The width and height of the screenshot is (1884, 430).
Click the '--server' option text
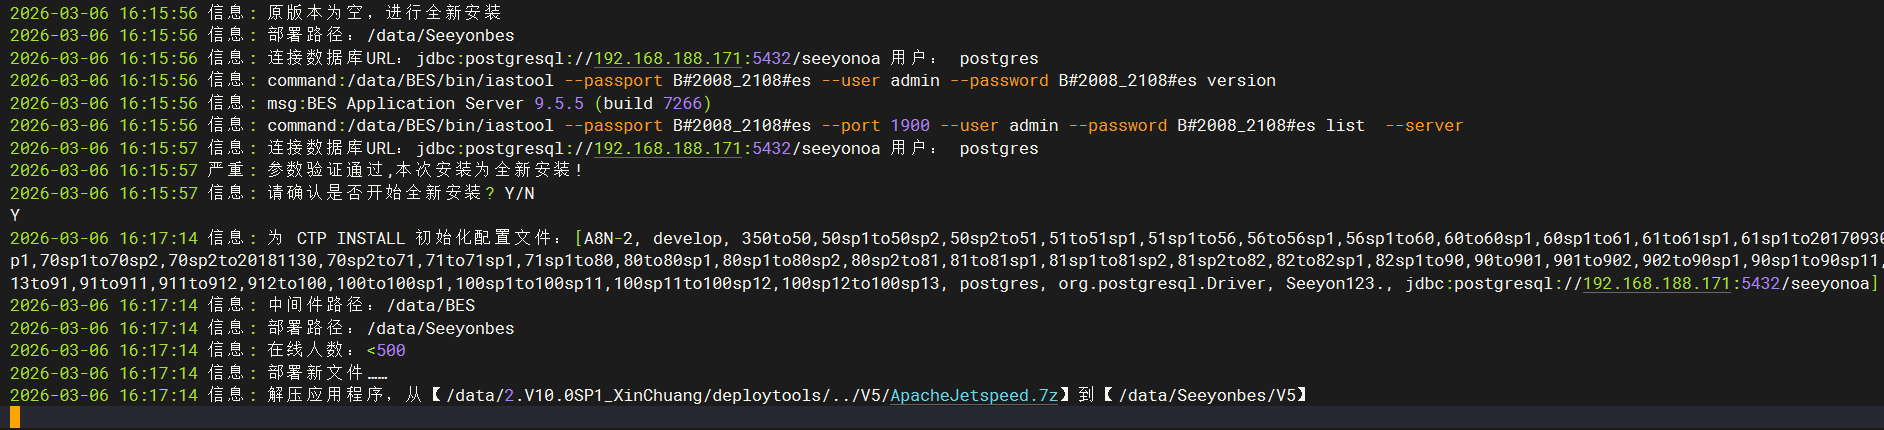click(x=1424, y=125)
